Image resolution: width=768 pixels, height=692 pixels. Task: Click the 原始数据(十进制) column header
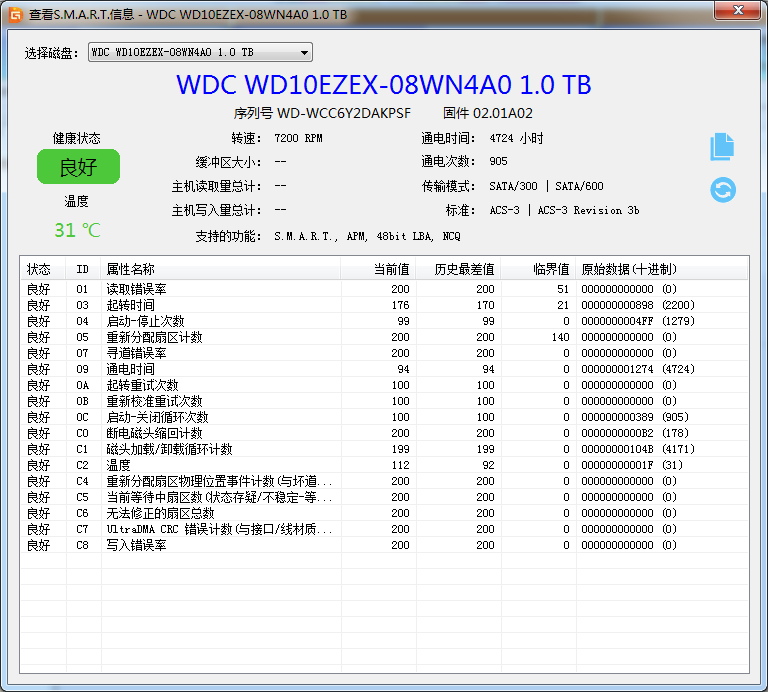pyautogui.click(x=662, y=269)
